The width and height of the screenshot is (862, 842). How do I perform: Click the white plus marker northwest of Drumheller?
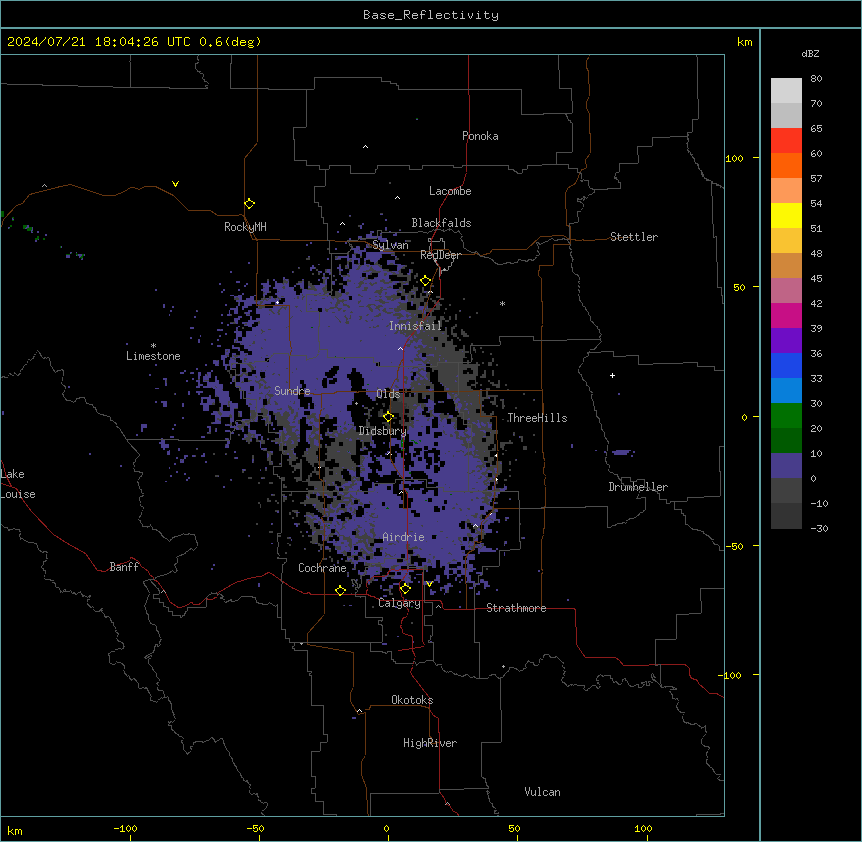(612, 375)
